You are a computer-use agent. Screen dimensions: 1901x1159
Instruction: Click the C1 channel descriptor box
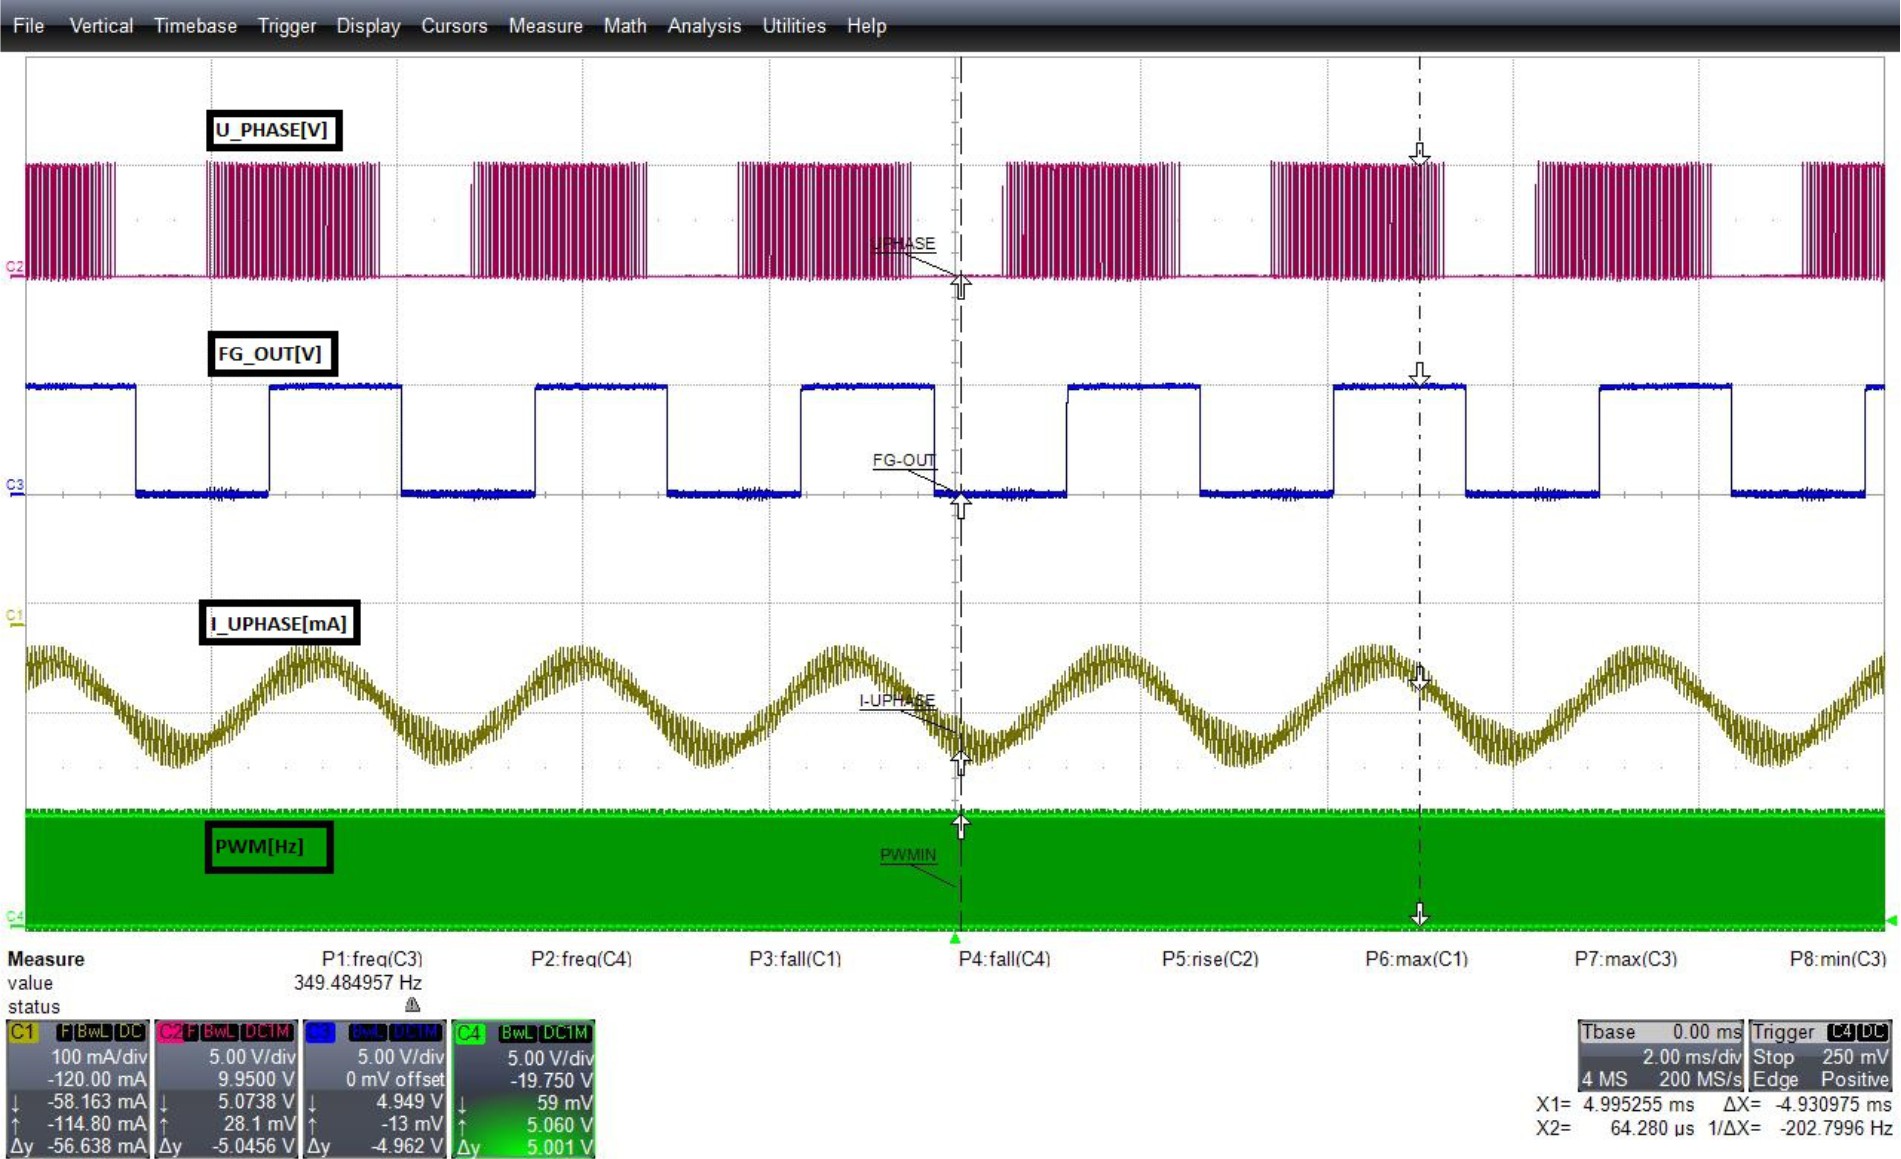tap(24, 1032)
